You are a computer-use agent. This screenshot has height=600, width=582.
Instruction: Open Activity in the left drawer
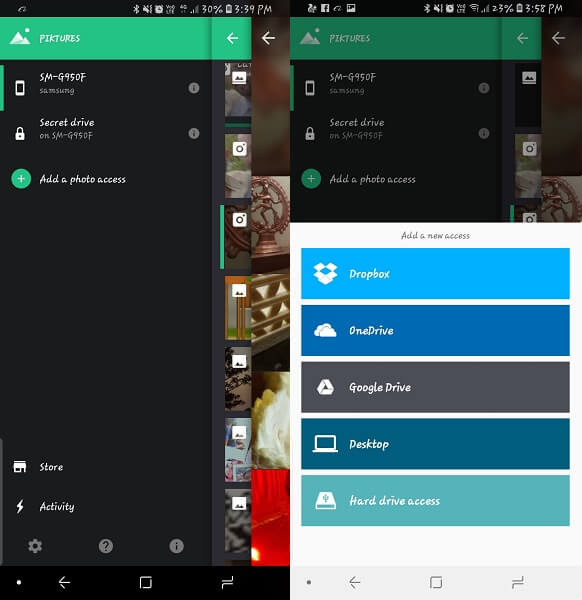point(106,506)
